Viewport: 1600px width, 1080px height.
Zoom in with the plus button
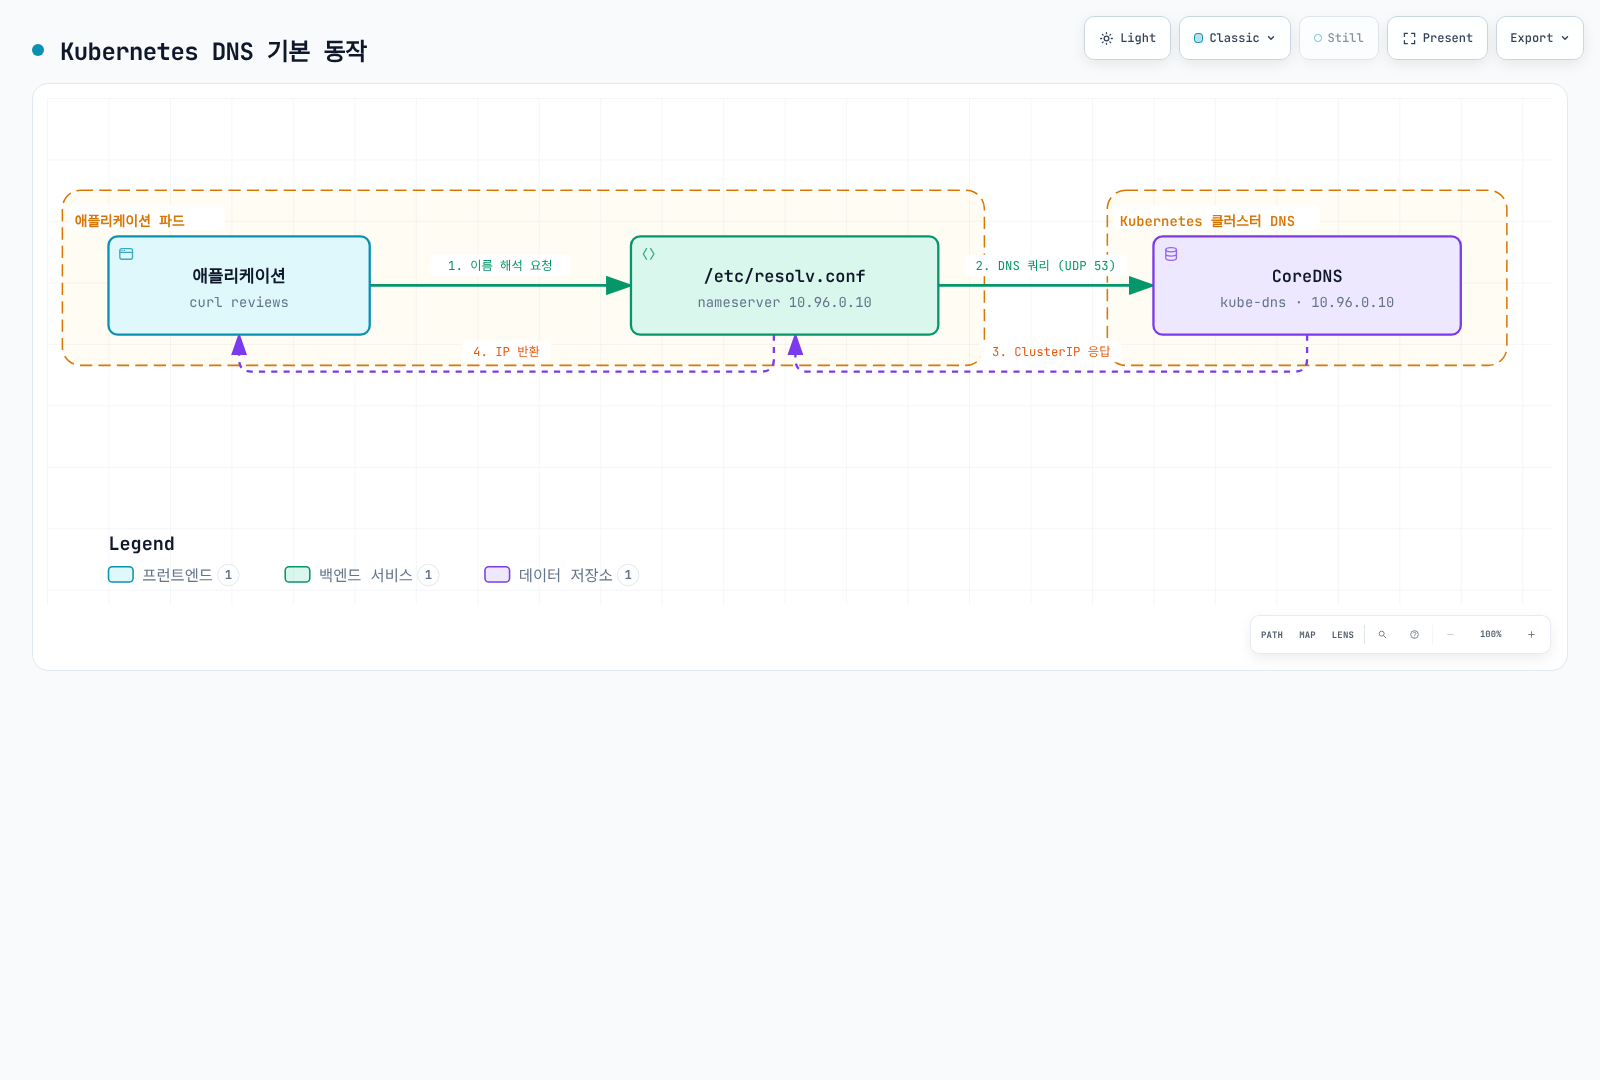point(1531,635)
